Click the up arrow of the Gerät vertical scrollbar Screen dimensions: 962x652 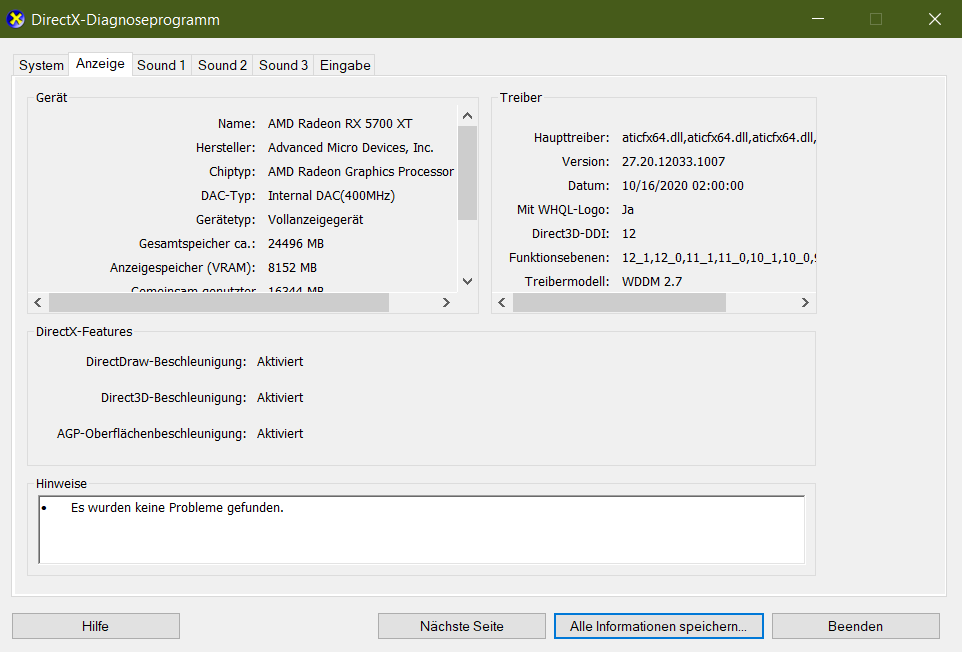(x=468, y=115)
